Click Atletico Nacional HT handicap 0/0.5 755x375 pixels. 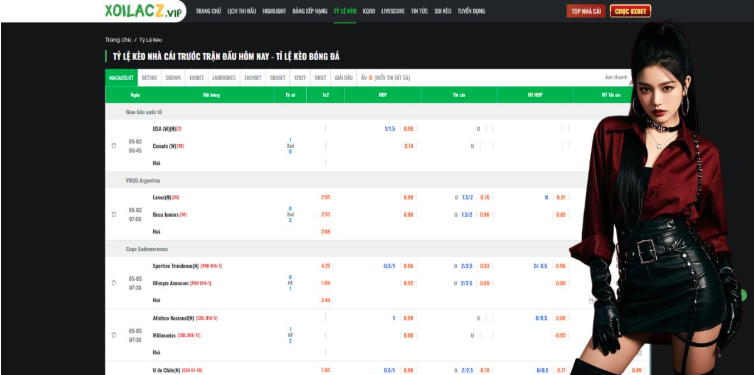tap(542, 318)
